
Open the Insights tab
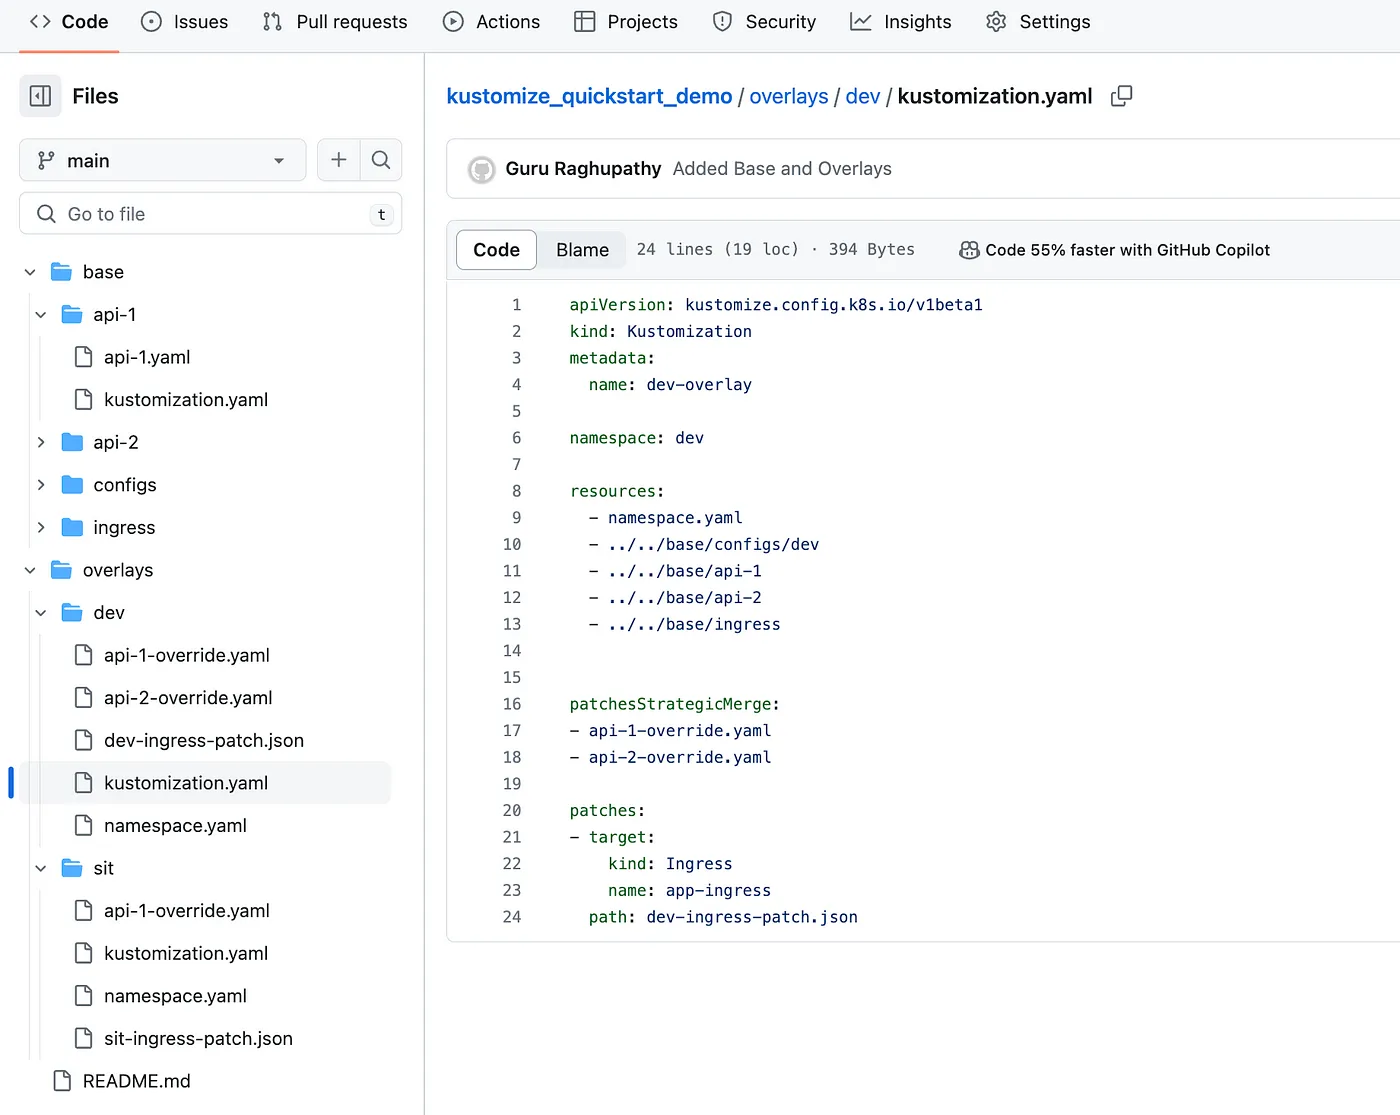[901, 22]
